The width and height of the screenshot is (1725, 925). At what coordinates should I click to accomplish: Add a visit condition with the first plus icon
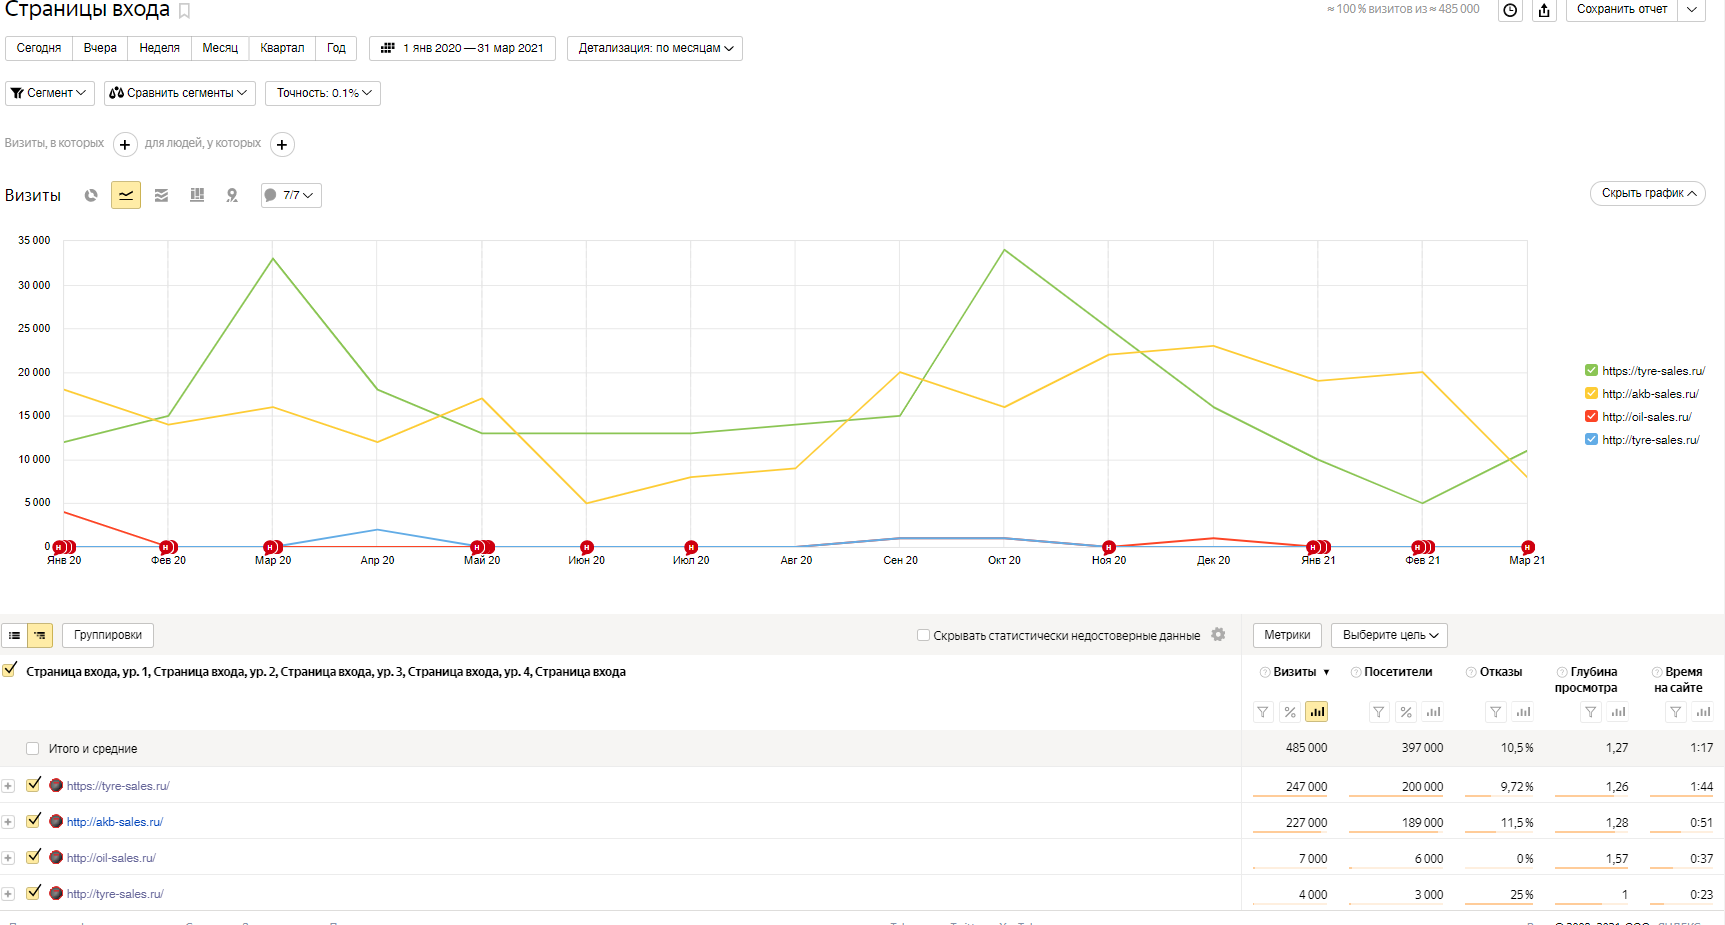tap(125, 144)
